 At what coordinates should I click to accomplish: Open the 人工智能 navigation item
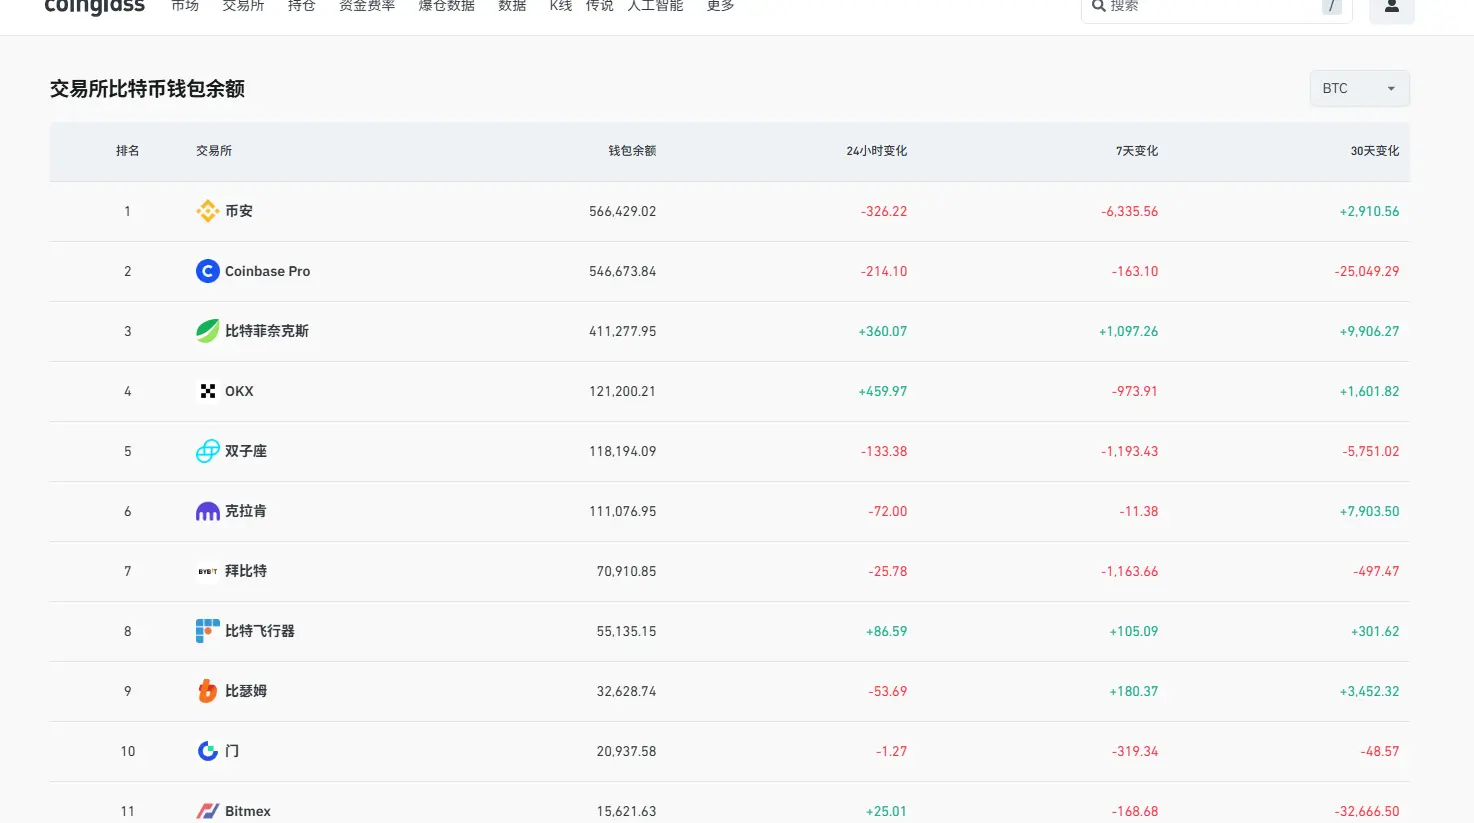click(656, 6)
